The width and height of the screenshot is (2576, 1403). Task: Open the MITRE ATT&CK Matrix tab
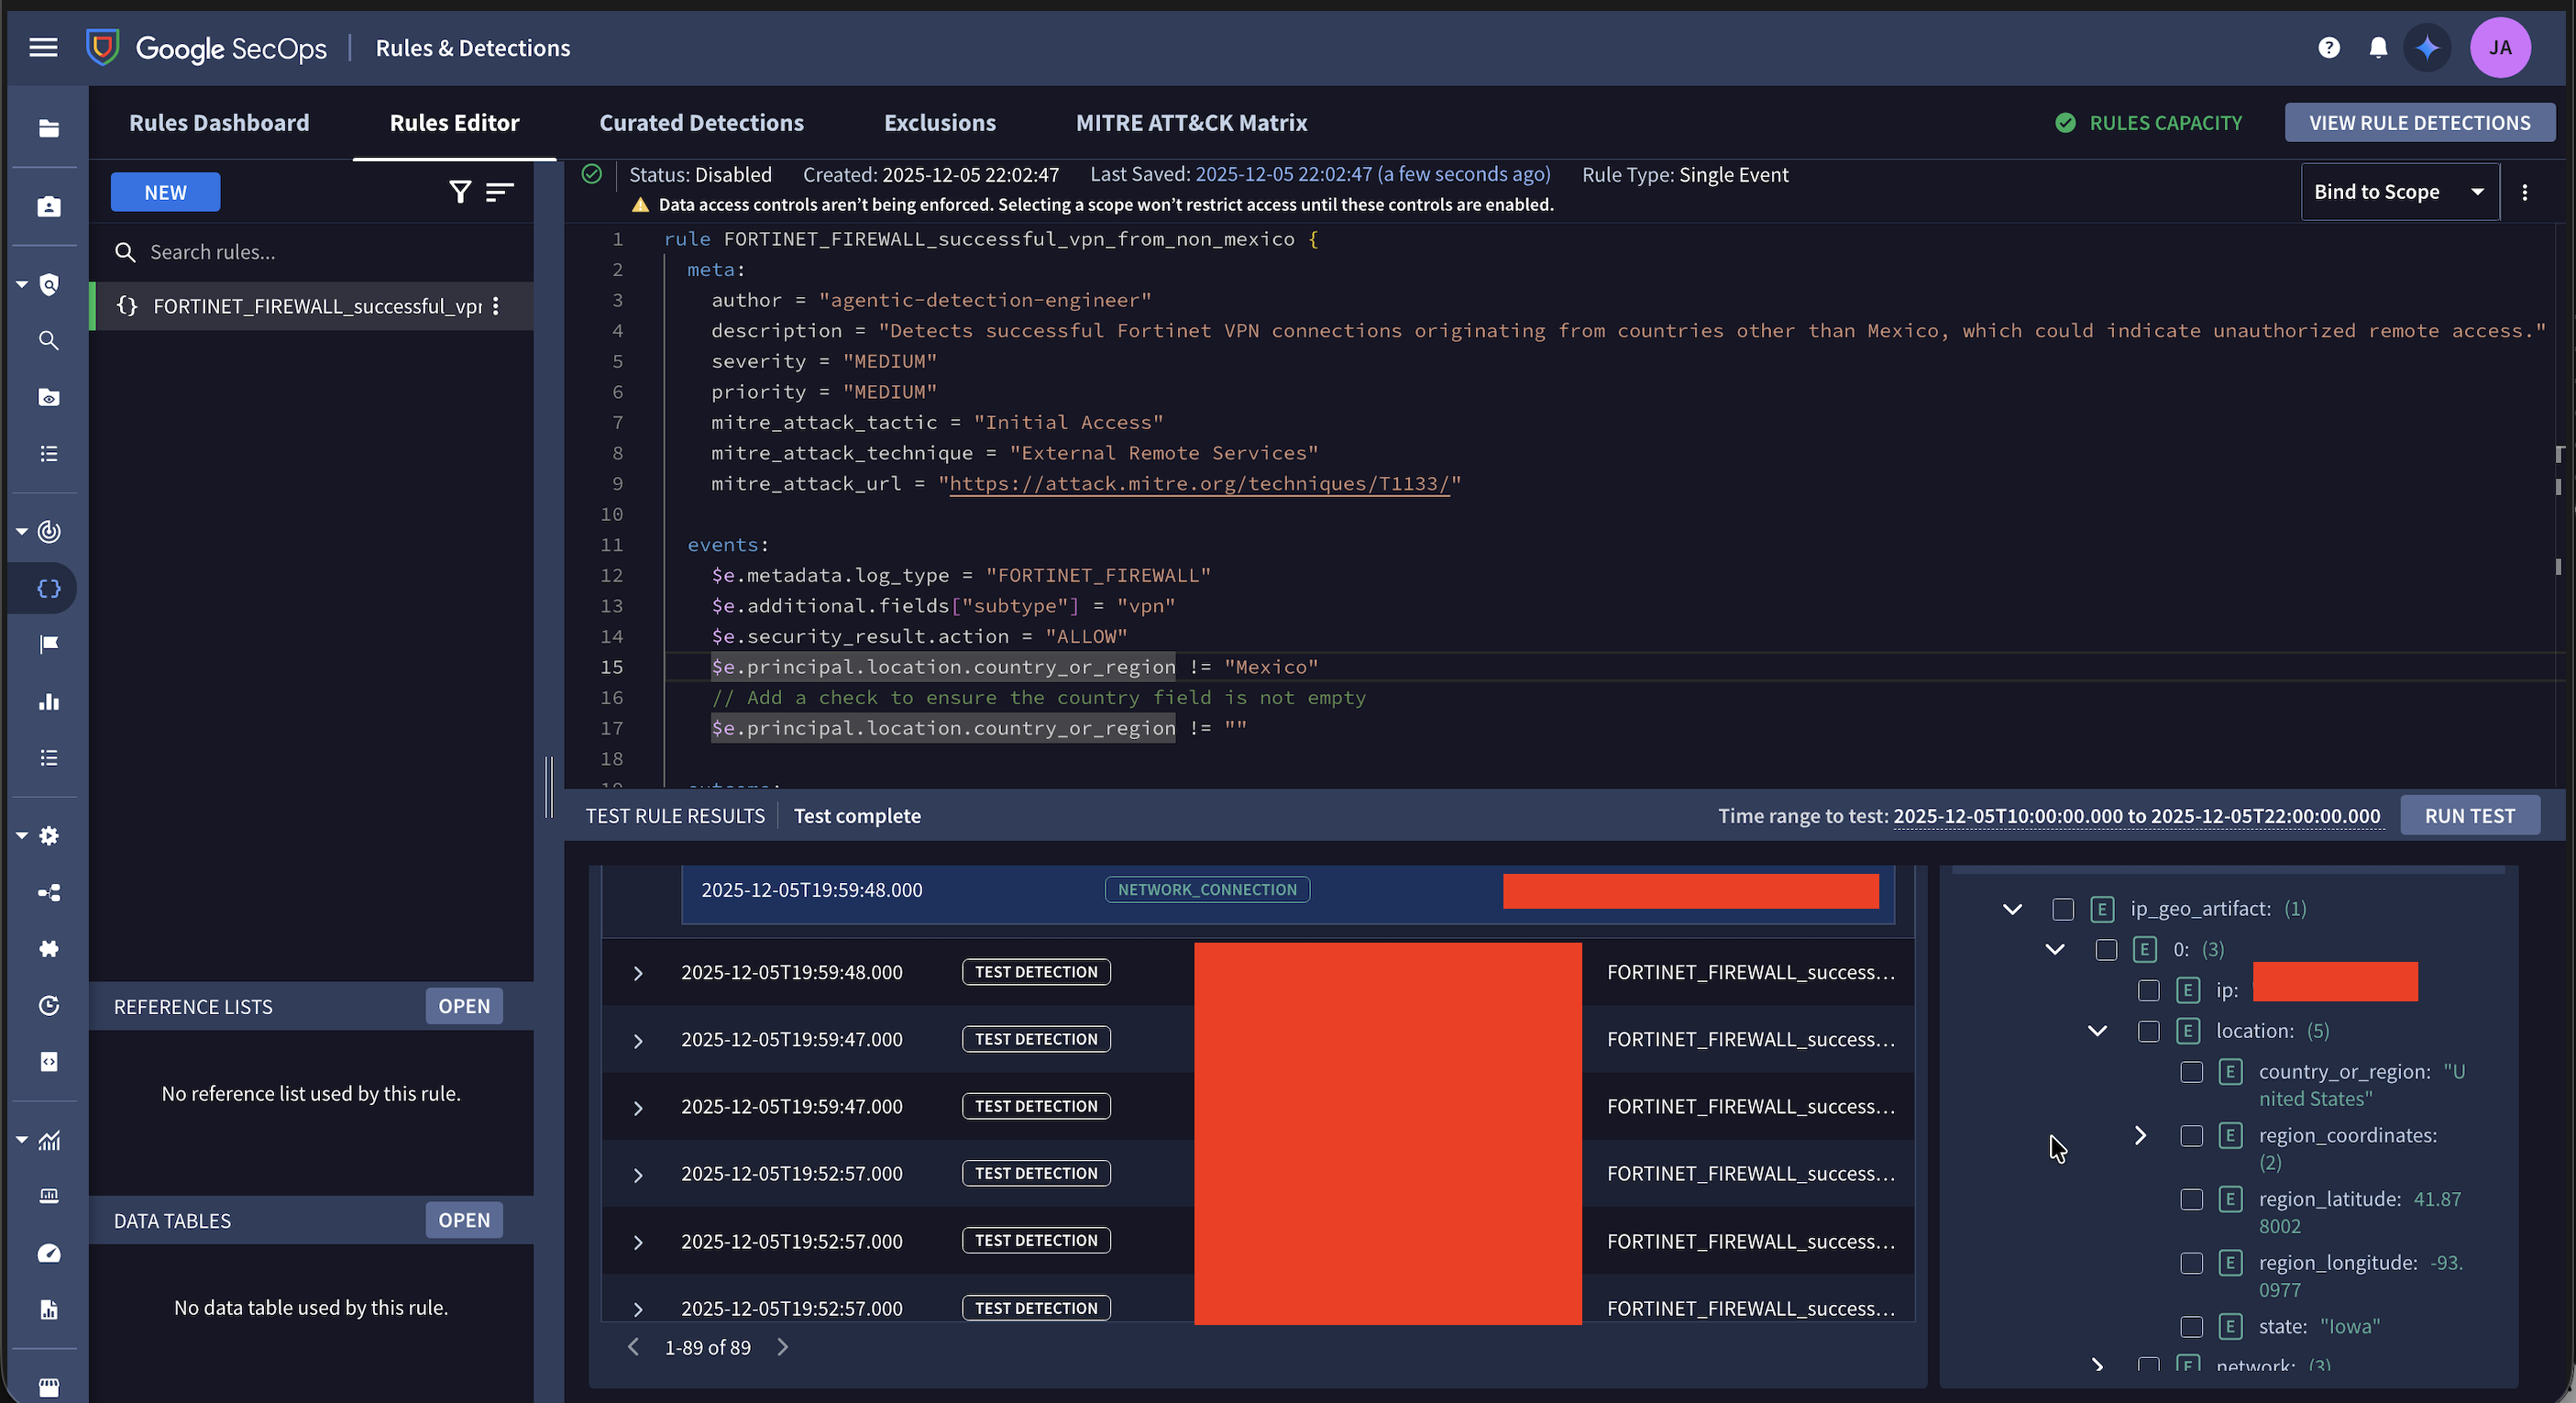(1191, 122)
